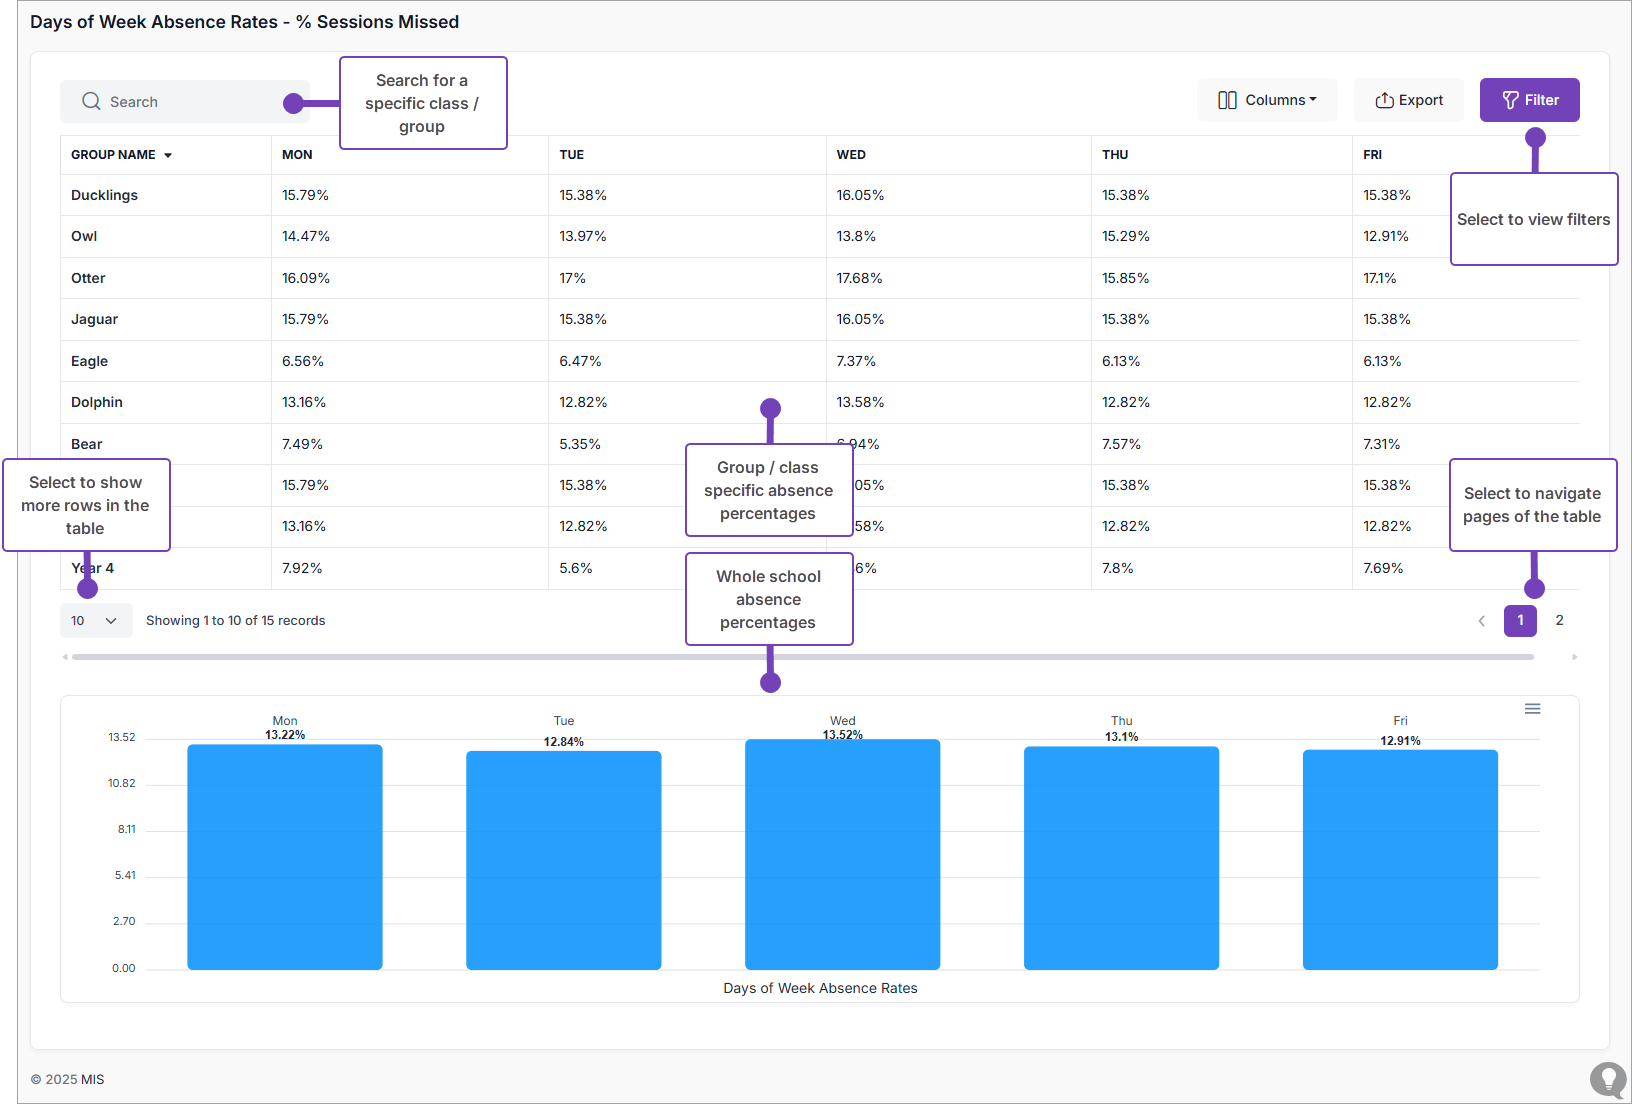The width and height of the screenshot is (1632, 1104).
Task: Select the Ducklings group row
Action: click(x=105, y=195)
